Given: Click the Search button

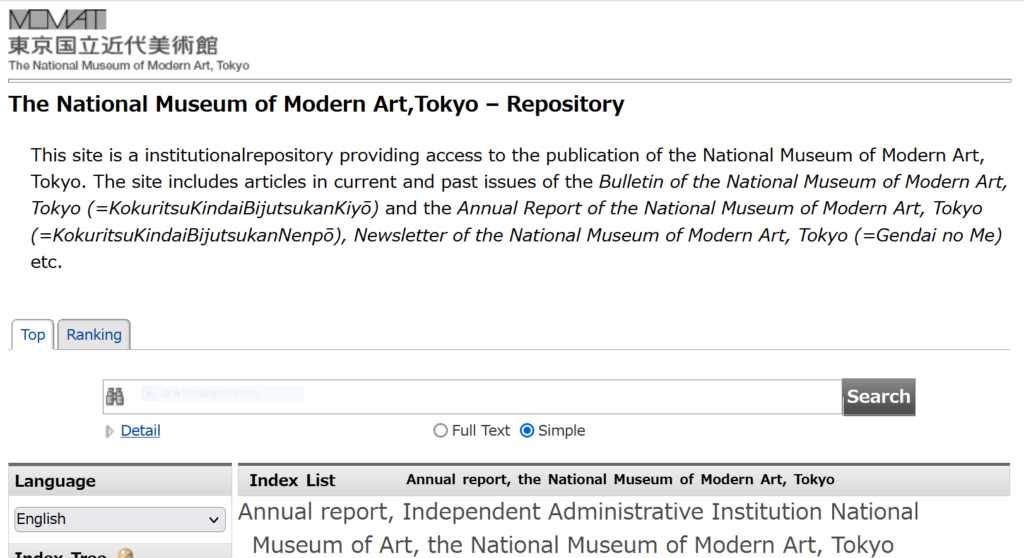Looking at the screenshot, I should (878, 397).
